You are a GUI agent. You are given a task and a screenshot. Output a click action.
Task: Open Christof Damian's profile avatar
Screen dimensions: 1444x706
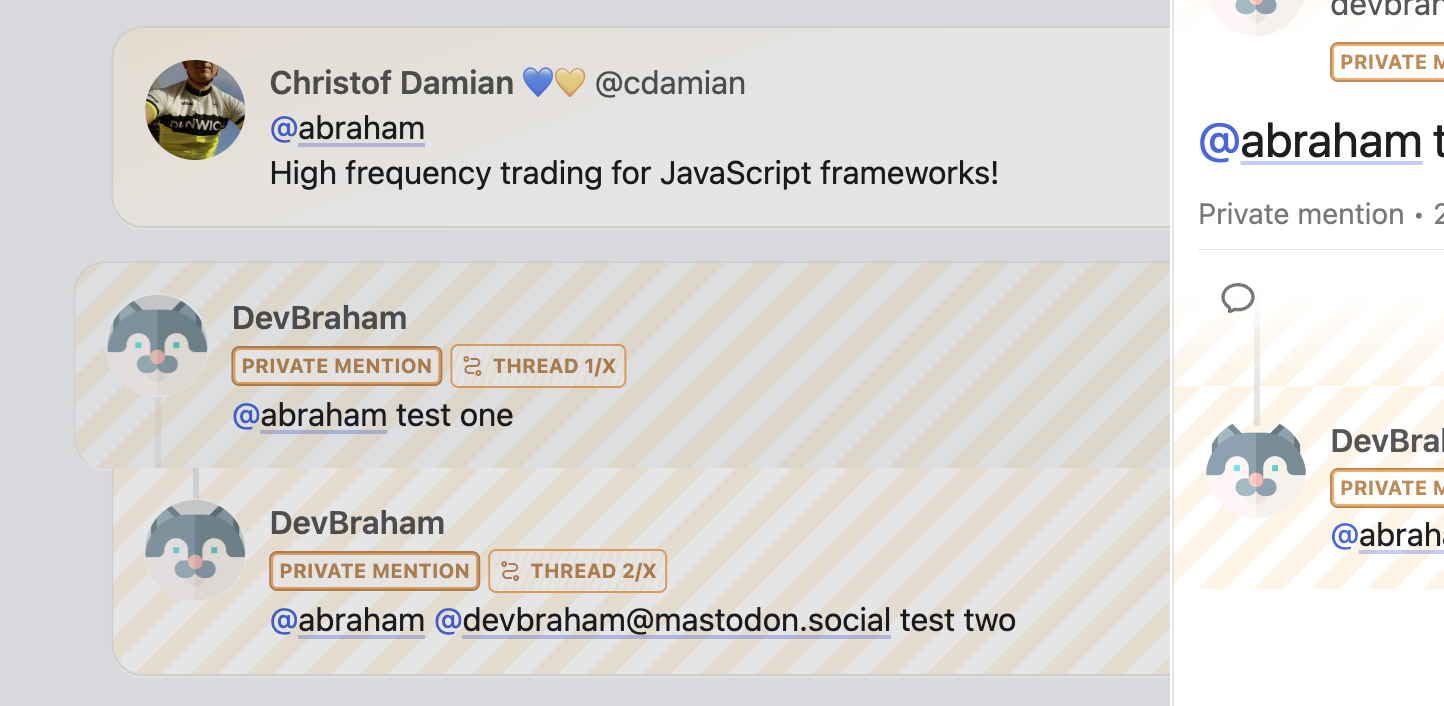[196, 110]
